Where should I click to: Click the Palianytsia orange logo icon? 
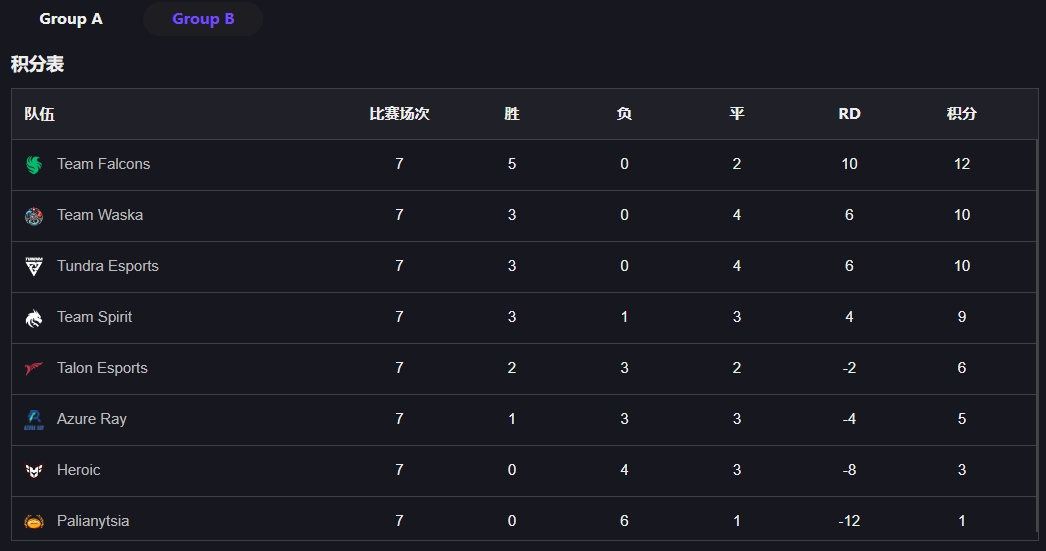(34, 522)
